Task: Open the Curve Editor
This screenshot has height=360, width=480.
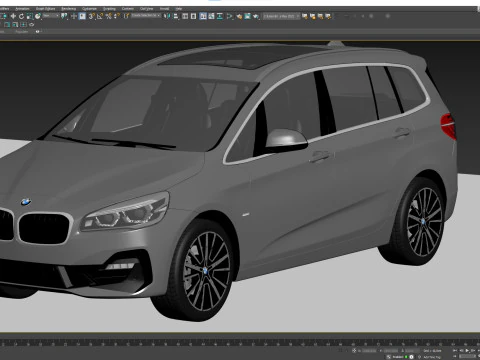Action: coord(211,16)
